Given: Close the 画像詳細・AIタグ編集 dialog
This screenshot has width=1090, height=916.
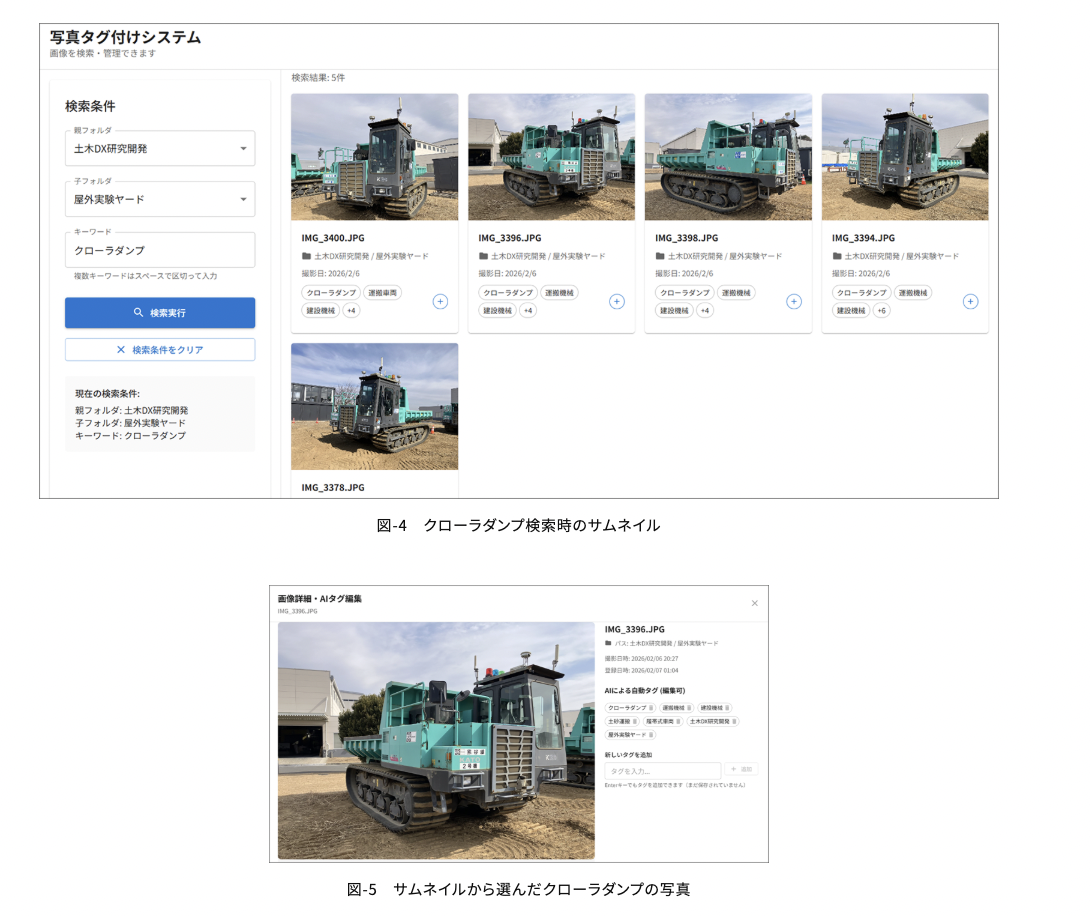Looking at the screenshot, I should coord(754,603).
